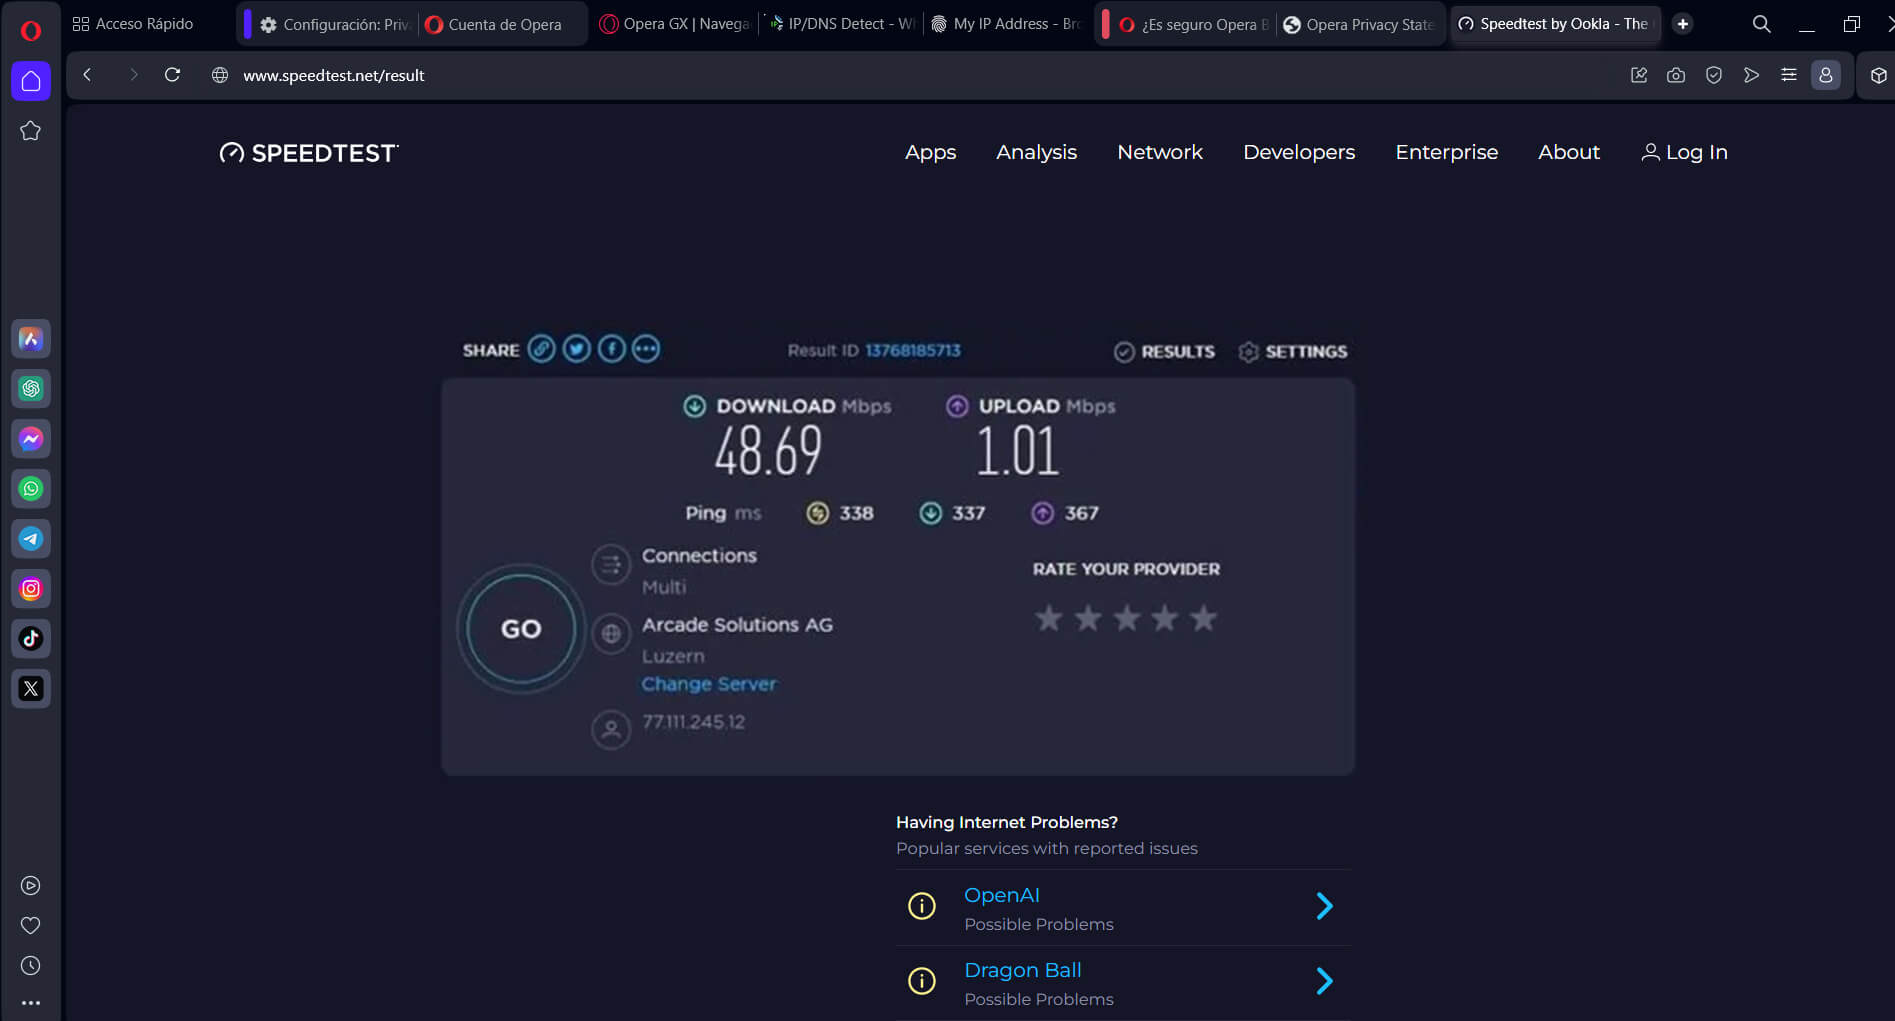The width and height of the screenshot is (1895, 1021).
Task: Open the player icon in sidebar
Action: (x=31, y=886)
